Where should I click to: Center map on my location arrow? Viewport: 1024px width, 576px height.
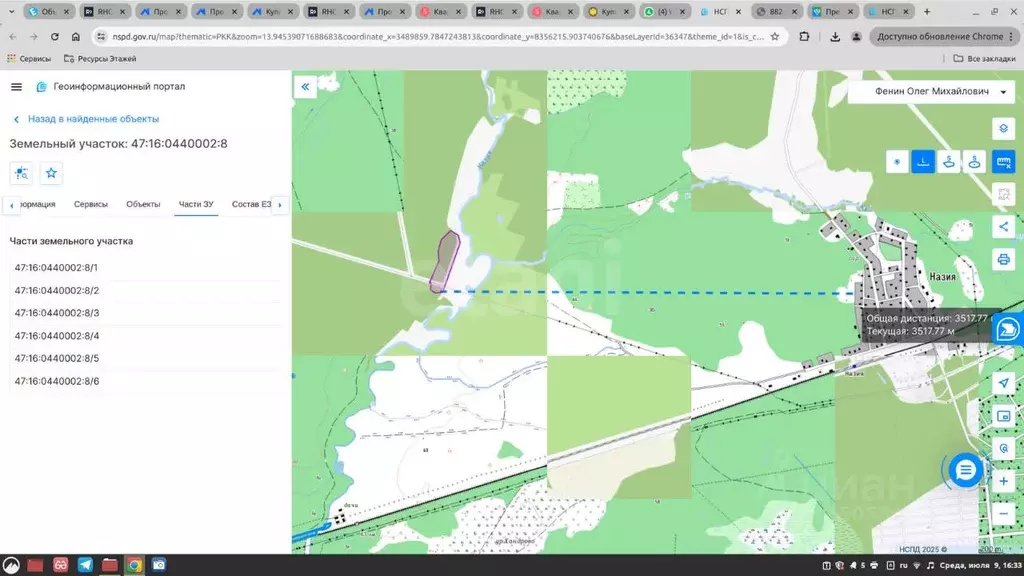[1003, 383]
